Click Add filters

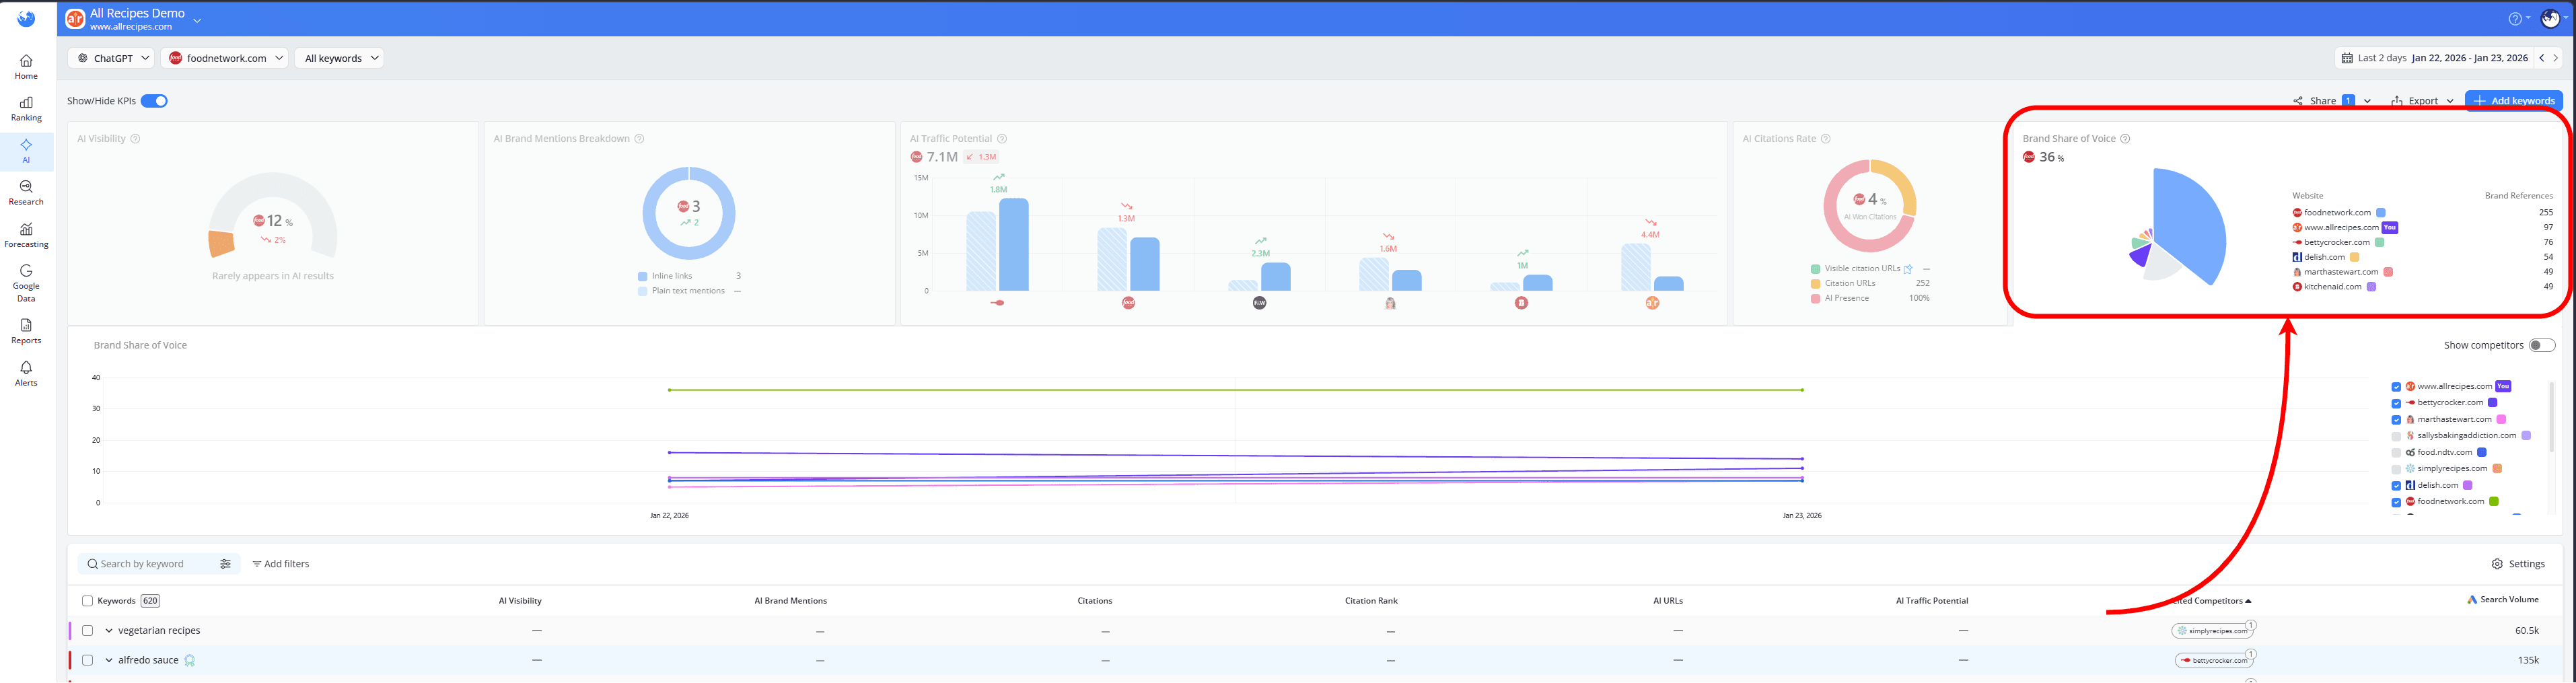click(281, 564)
